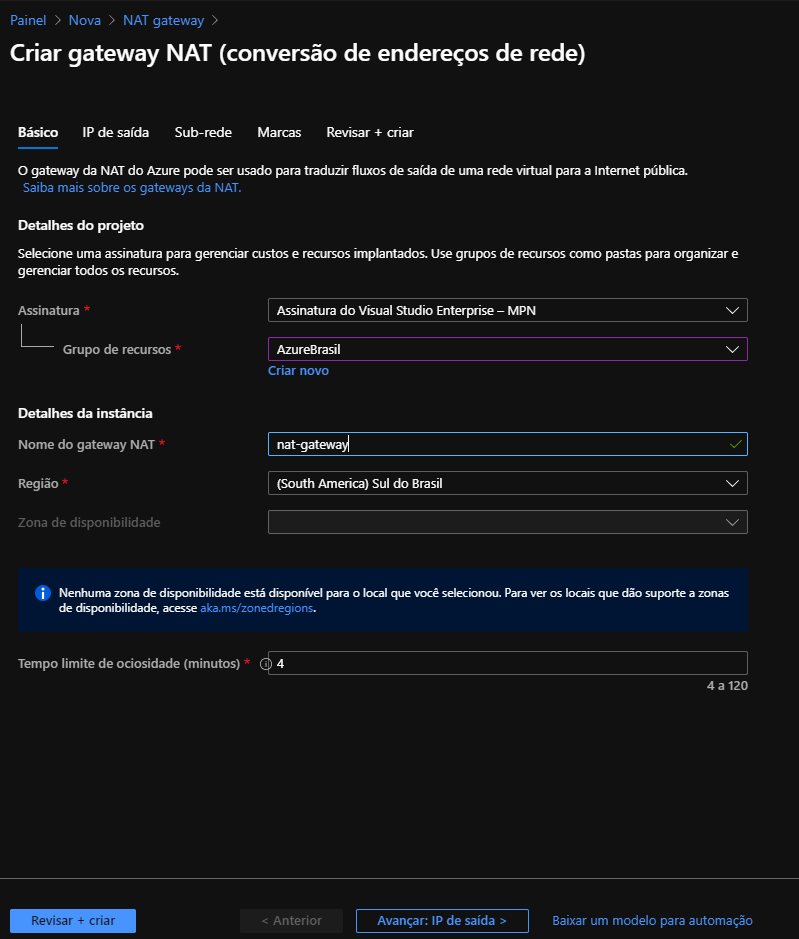Click the Tempo limite de ociosidade label

tap(129, 664)
